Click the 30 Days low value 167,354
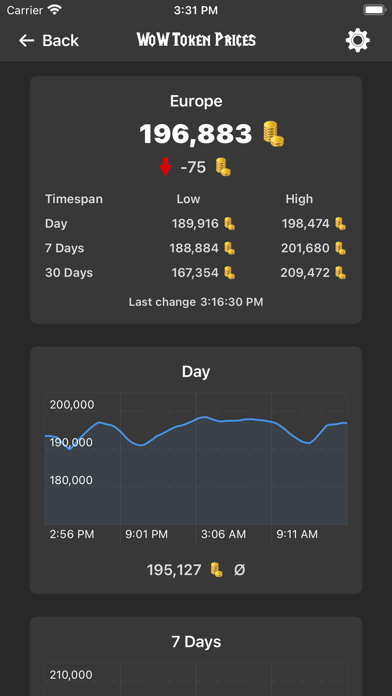392x696 pixels. click(x=195, y=273)
